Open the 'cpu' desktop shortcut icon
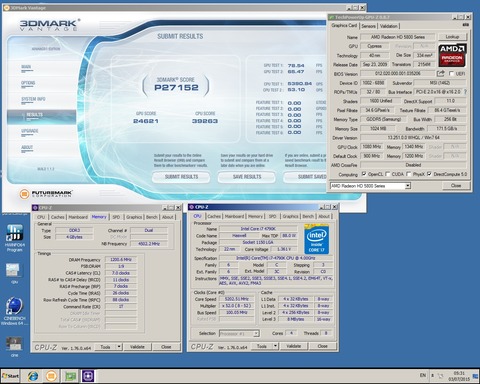The width and height of the screenshot is (480, 384). pyautogui.click(x=14, y=273)
